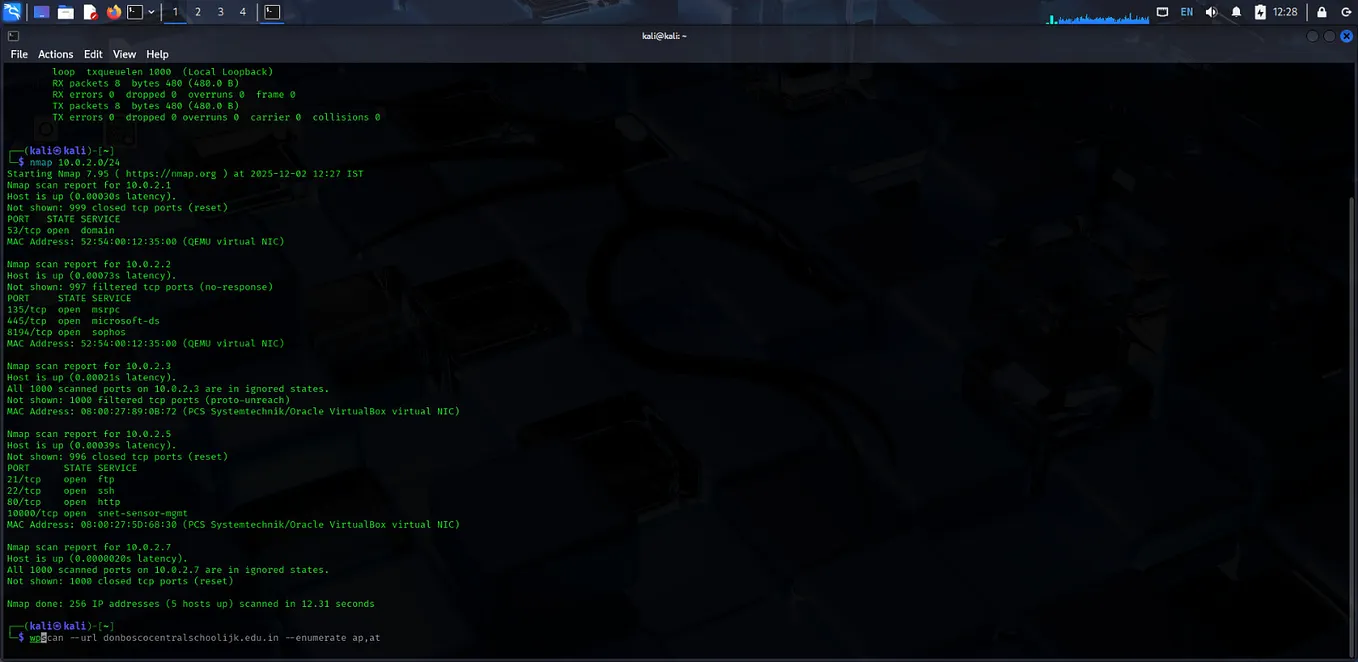
Task: Open the View menu in the terminal
Action: coord(124,54)
